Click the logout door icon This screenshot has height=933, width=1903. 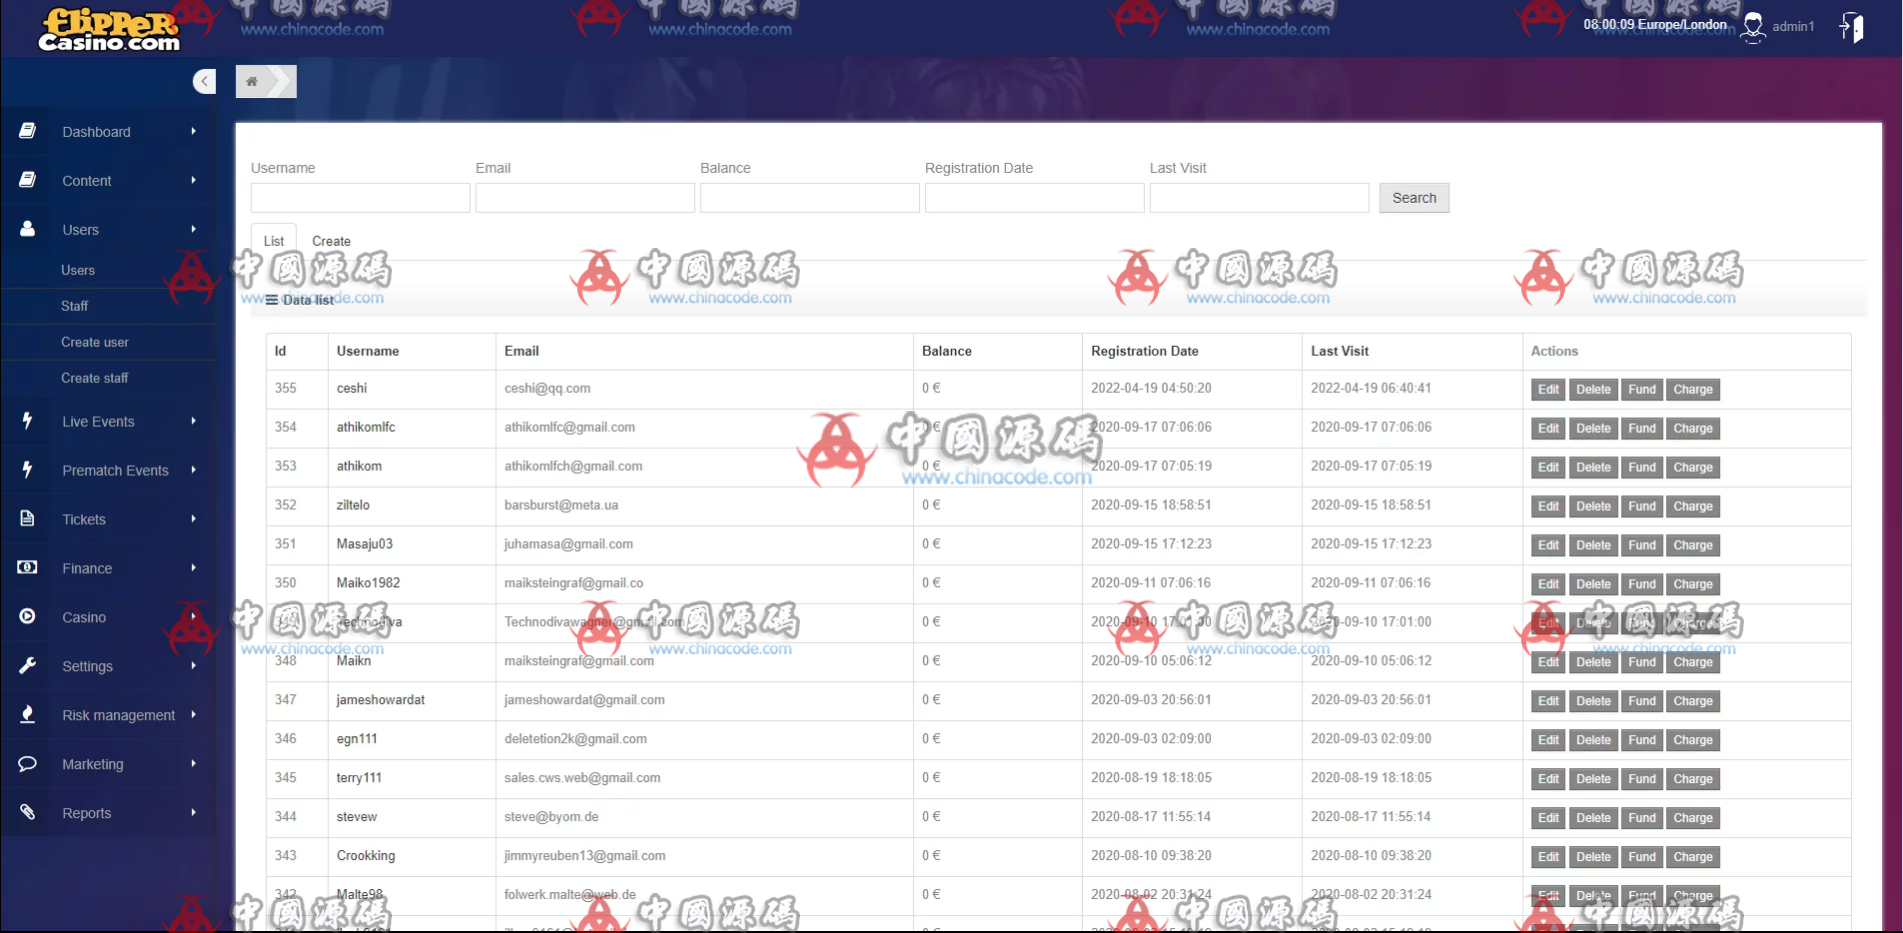(1852, 27)
